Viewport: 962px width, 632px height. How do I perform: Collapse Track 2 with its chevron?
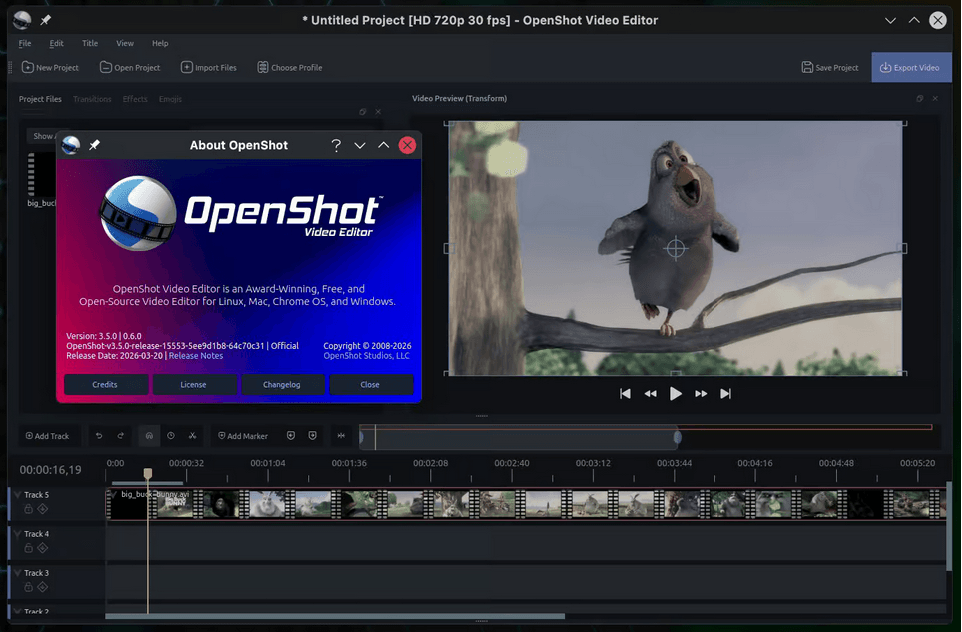click(x=17, y=611)
